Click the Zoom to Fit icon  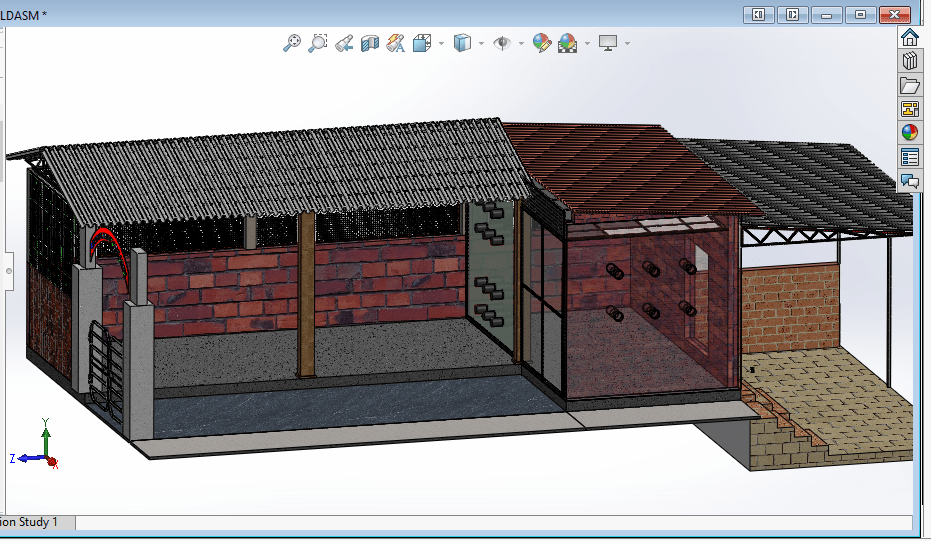pyautogui.click(x=292, y=43)
